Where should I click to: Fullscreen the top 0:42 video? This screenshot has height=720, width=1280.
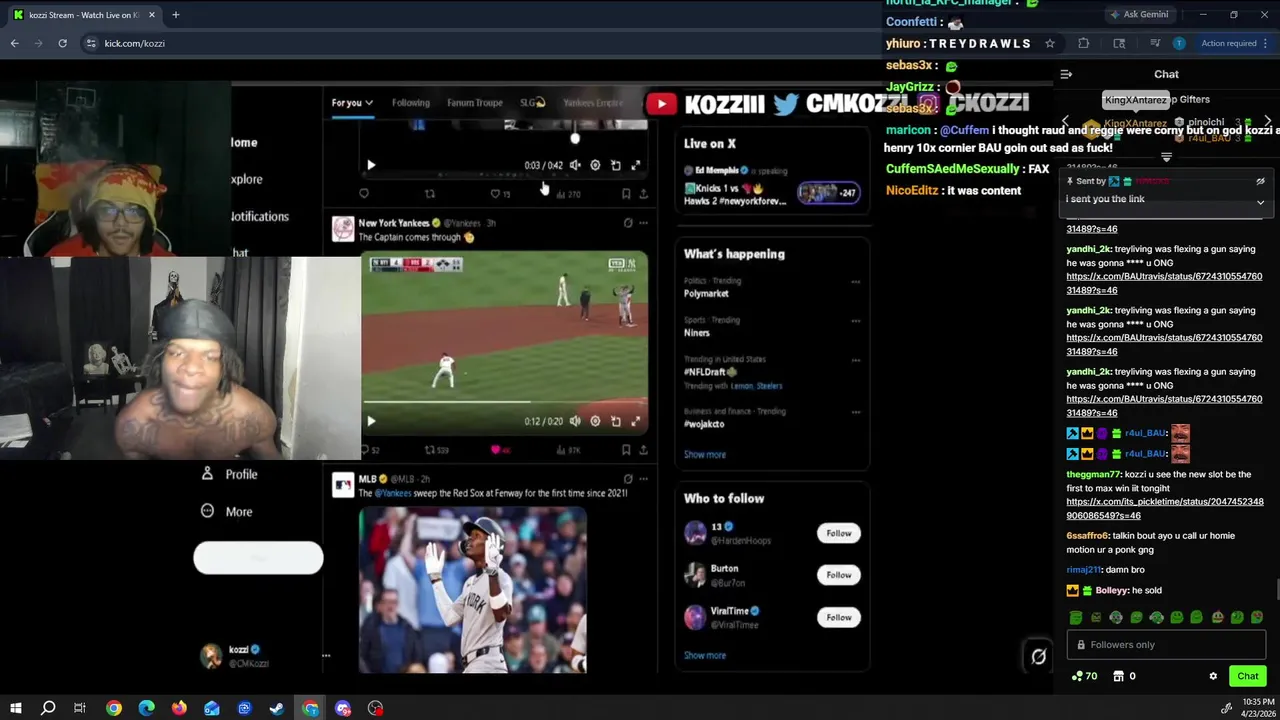[635, 165]
